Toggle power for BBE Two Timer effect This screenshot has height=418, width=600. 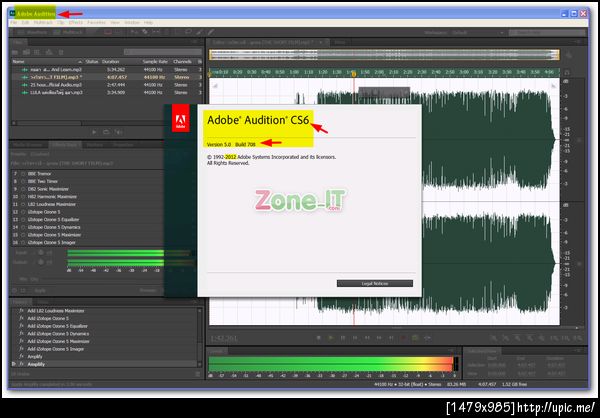[x=23, y=181]
